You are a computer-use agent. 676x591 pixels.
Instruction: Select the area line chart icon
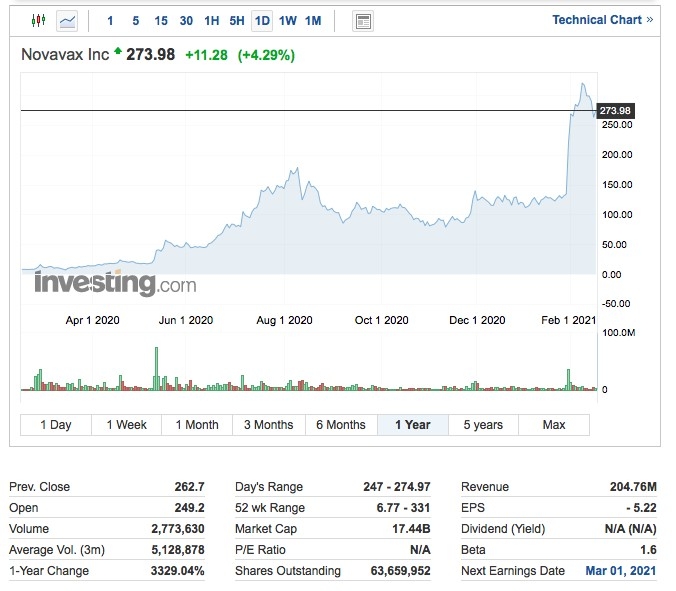[67, 21]
